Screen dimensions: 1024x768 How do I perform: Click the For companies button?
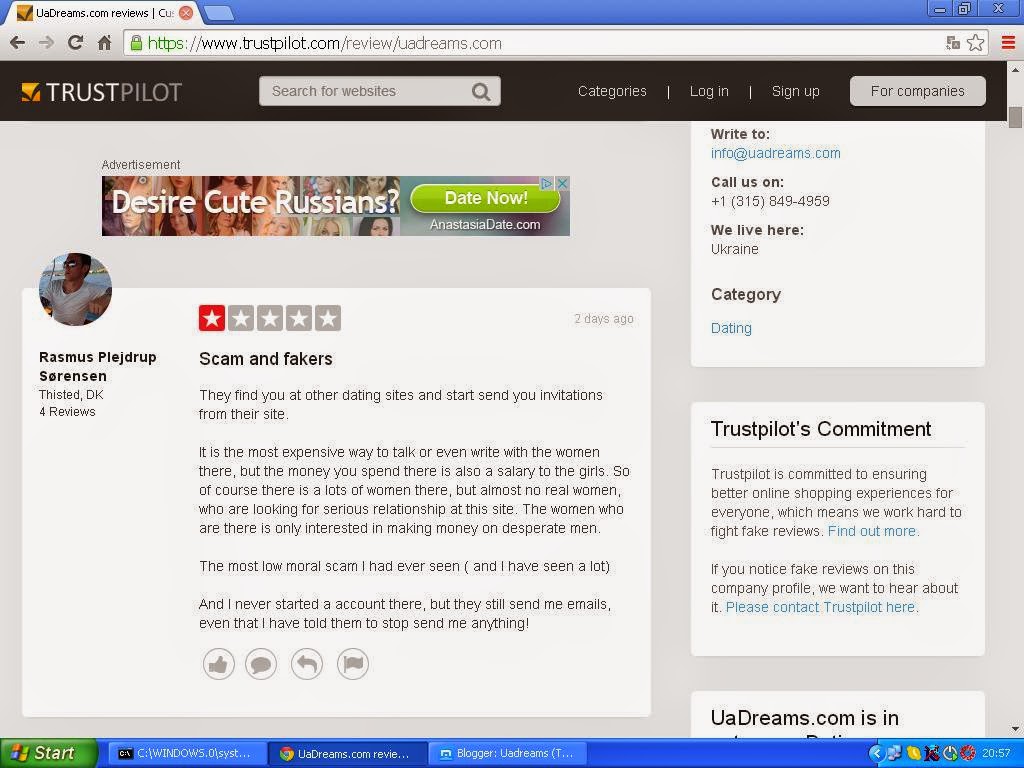point(918,91)
